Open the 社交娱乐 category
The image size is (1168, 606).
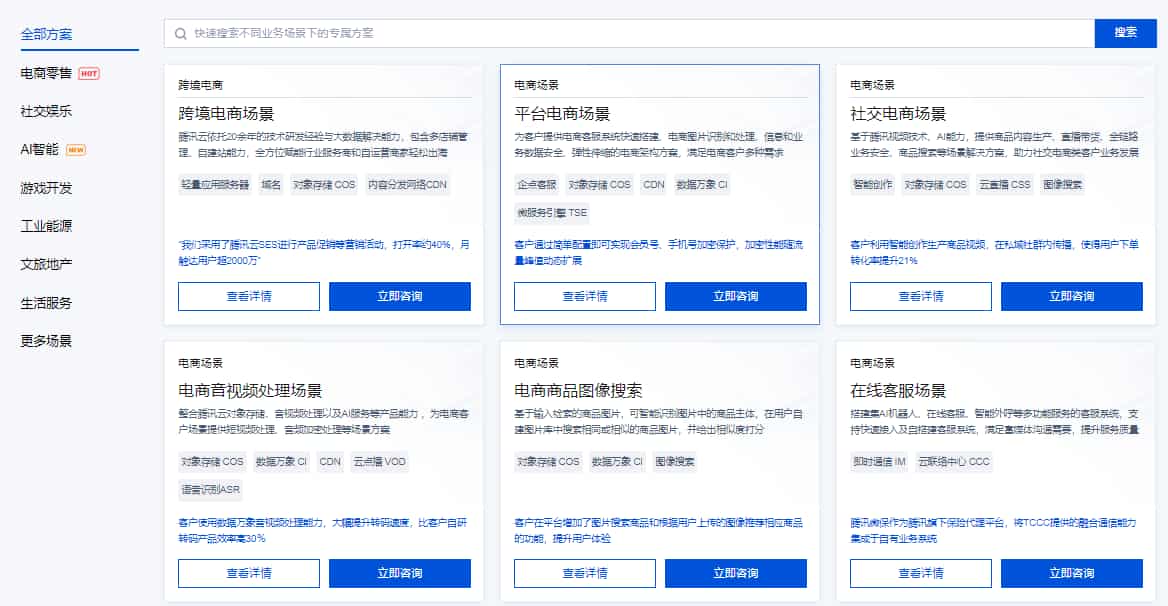coord(46,111)
